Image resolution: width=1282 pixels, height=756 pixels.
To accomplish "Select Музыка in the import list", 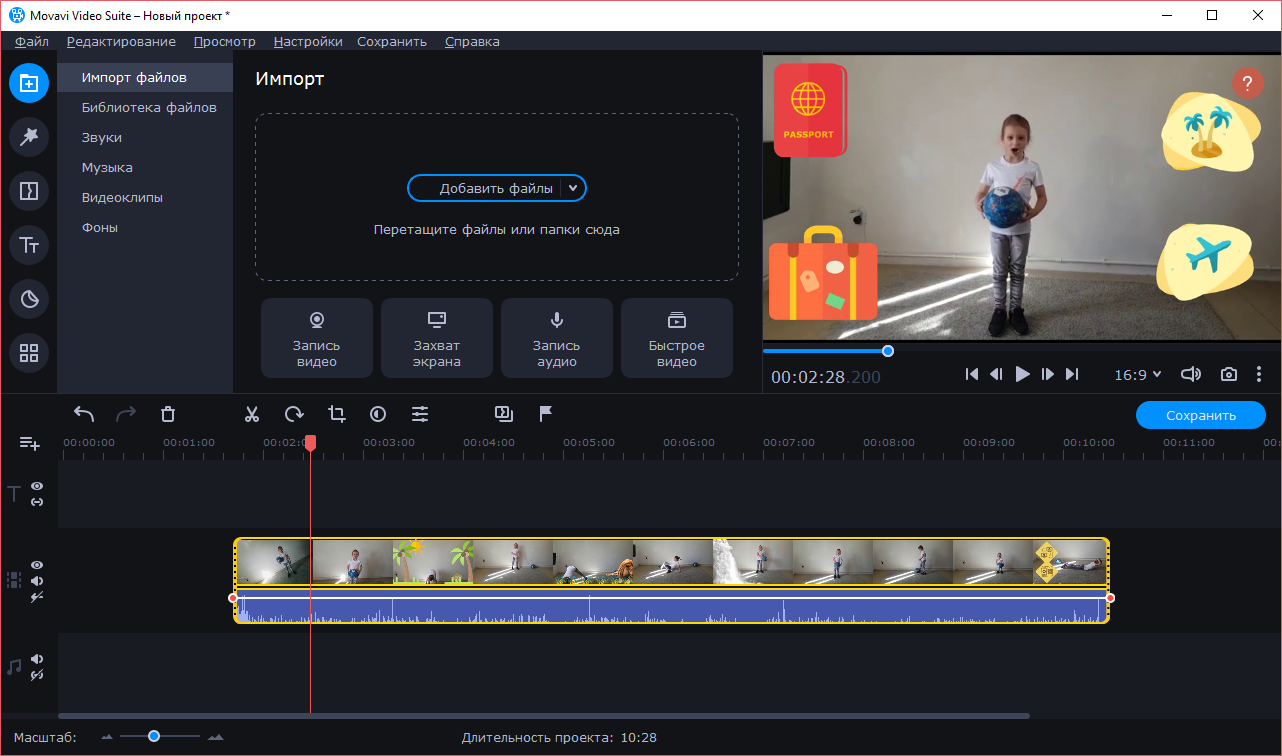I will coord(107,168).
